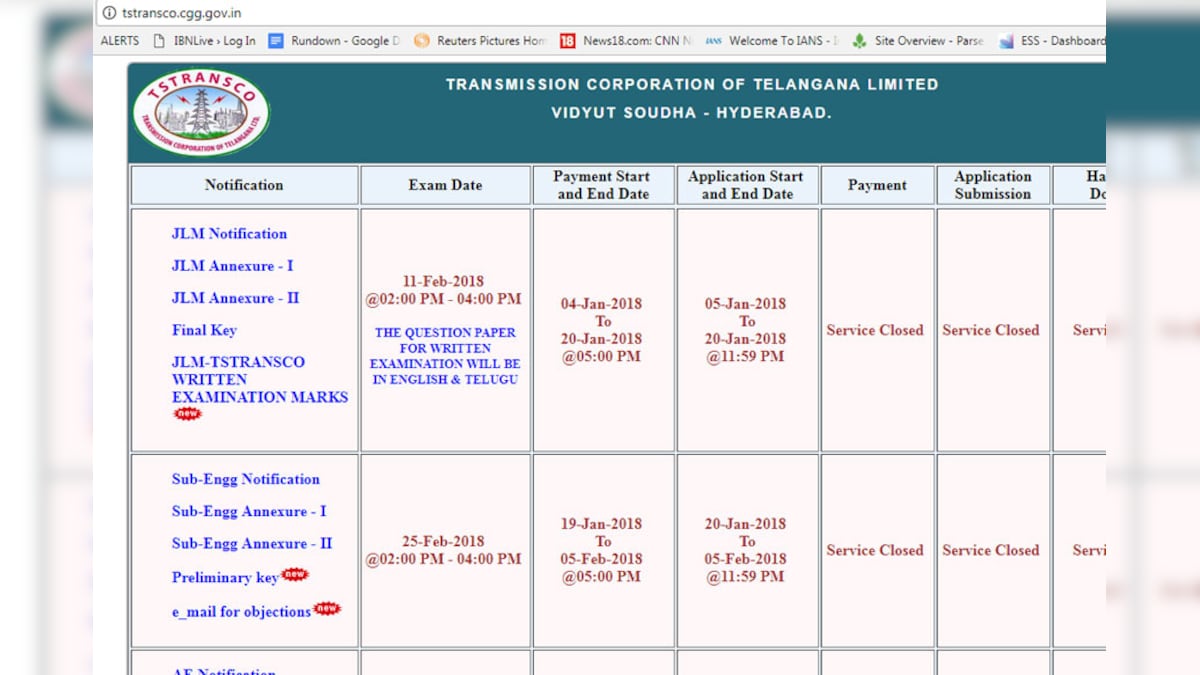The width and height of the screenshot is (1200, 675).
Task: Open the JLM Notification link
Action: coord(228,233)
